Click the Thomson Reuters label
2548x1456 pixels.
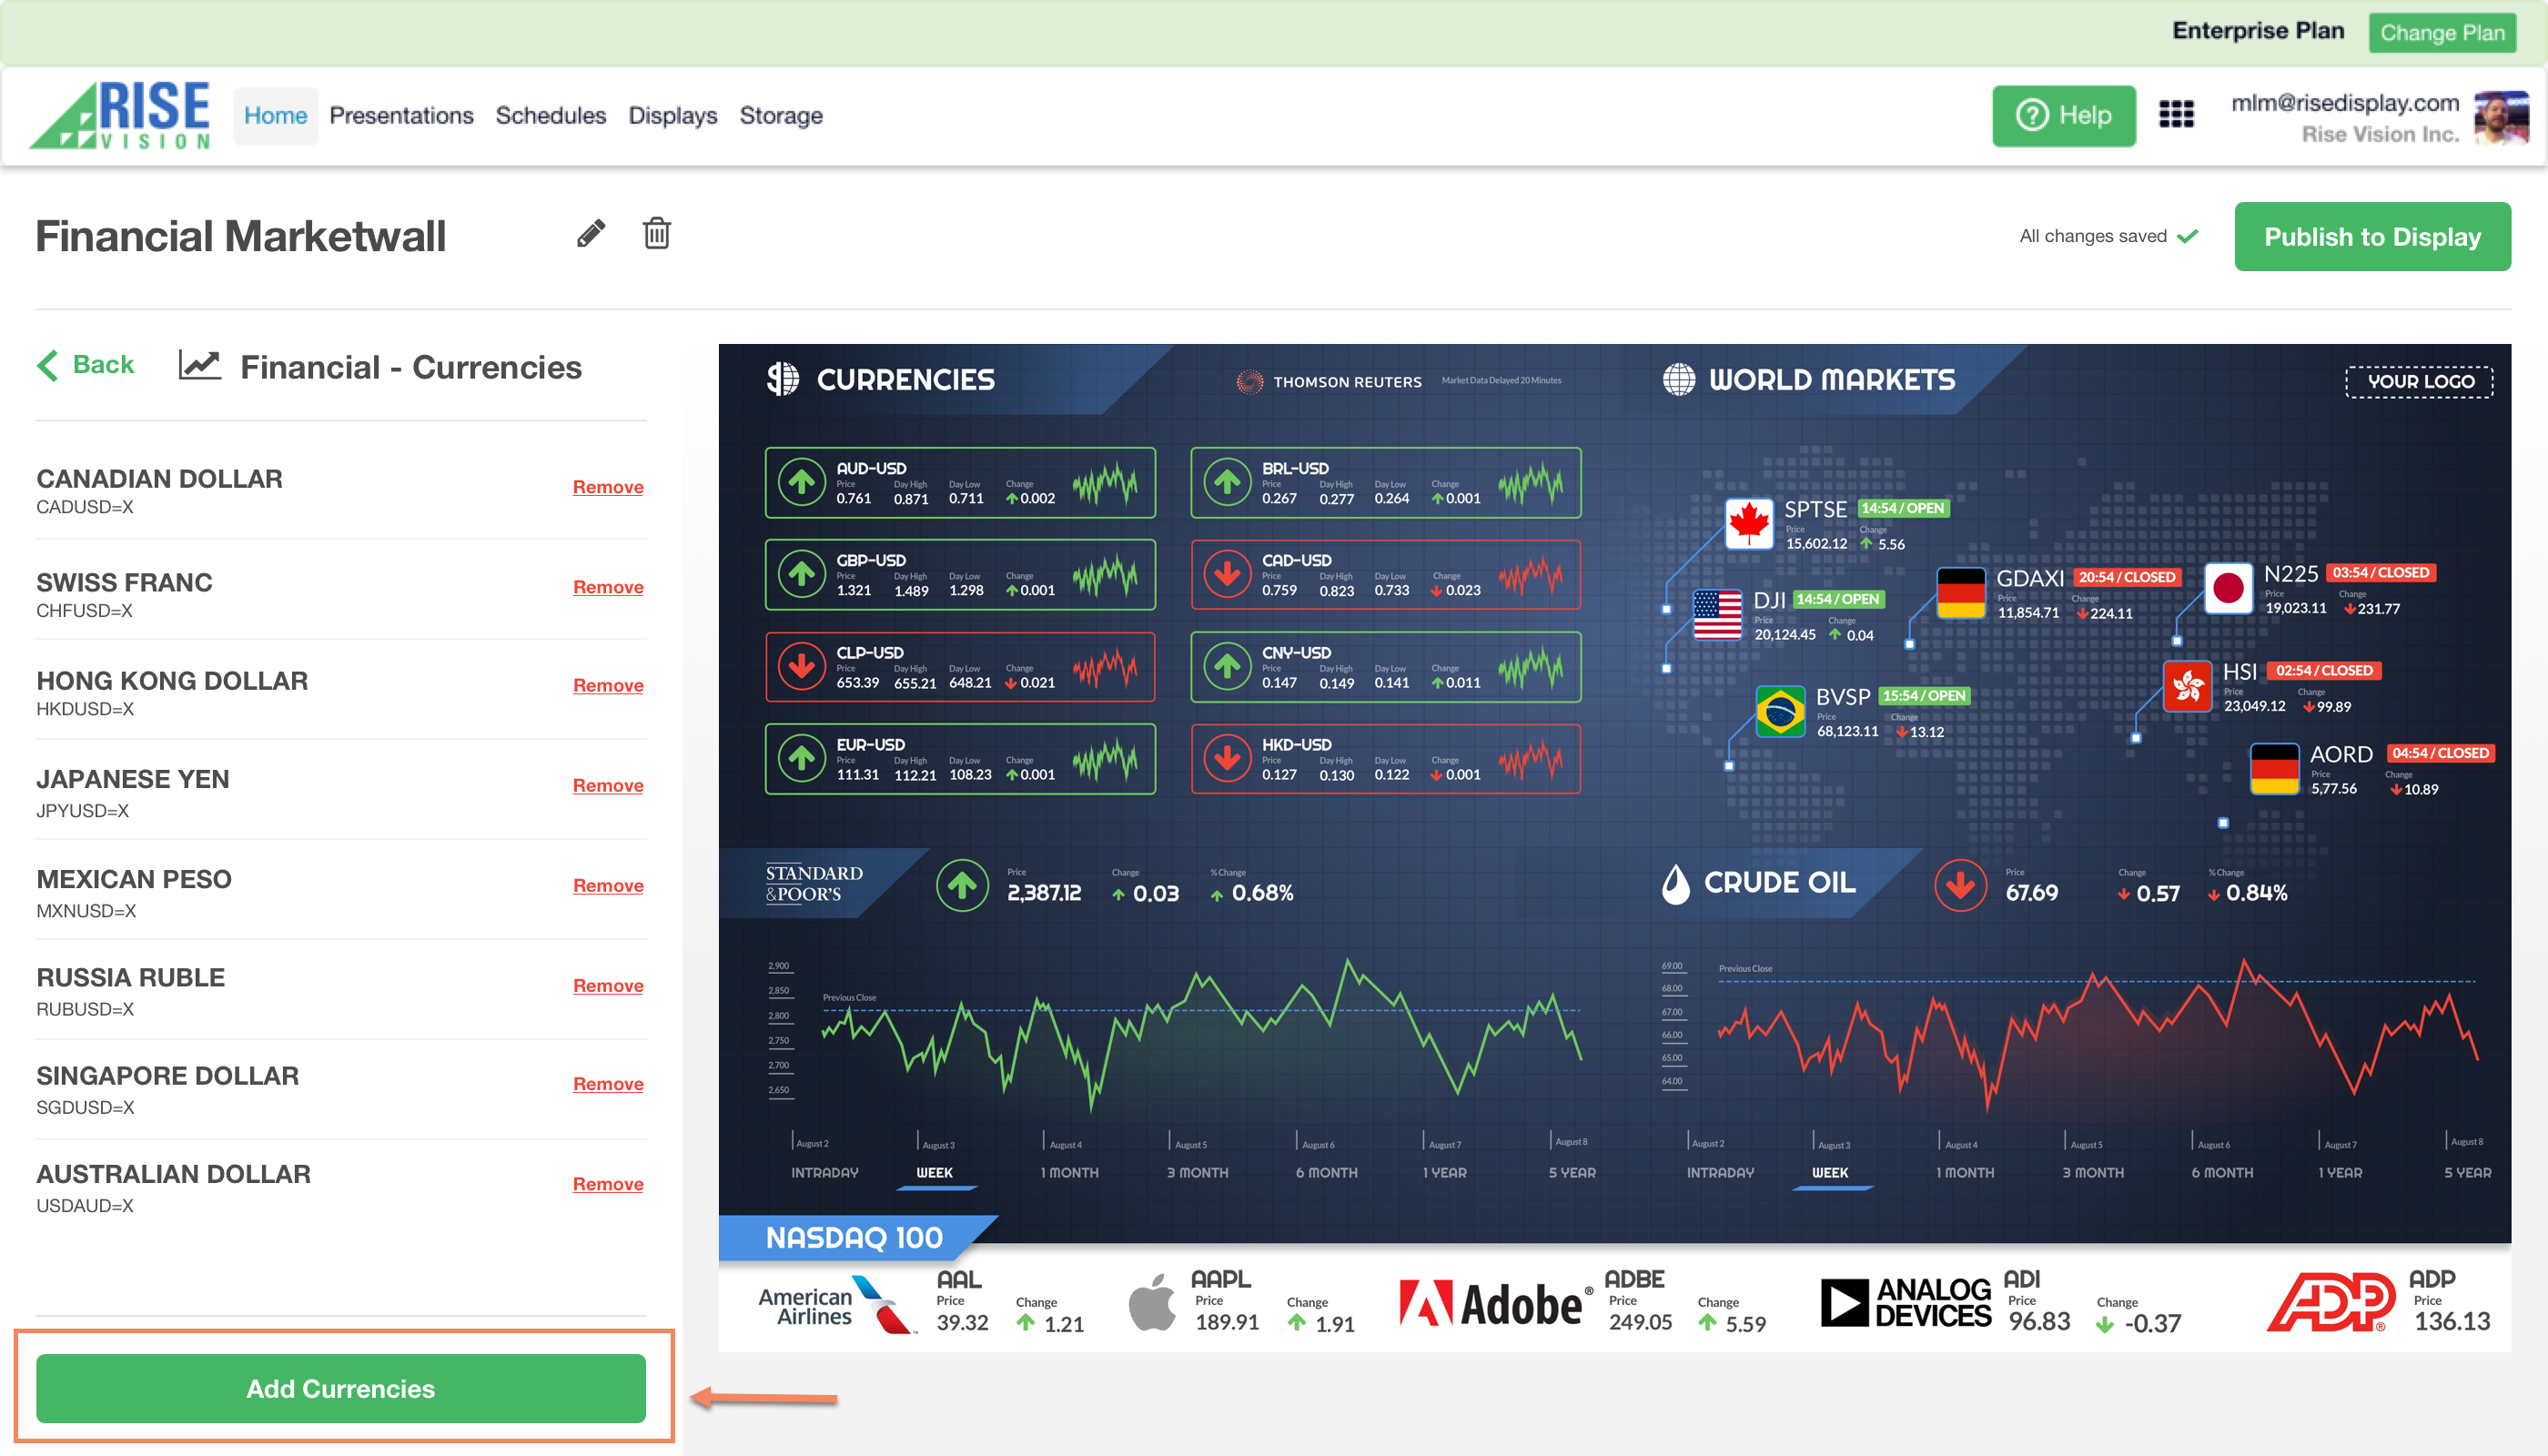tap(1330, 382)
